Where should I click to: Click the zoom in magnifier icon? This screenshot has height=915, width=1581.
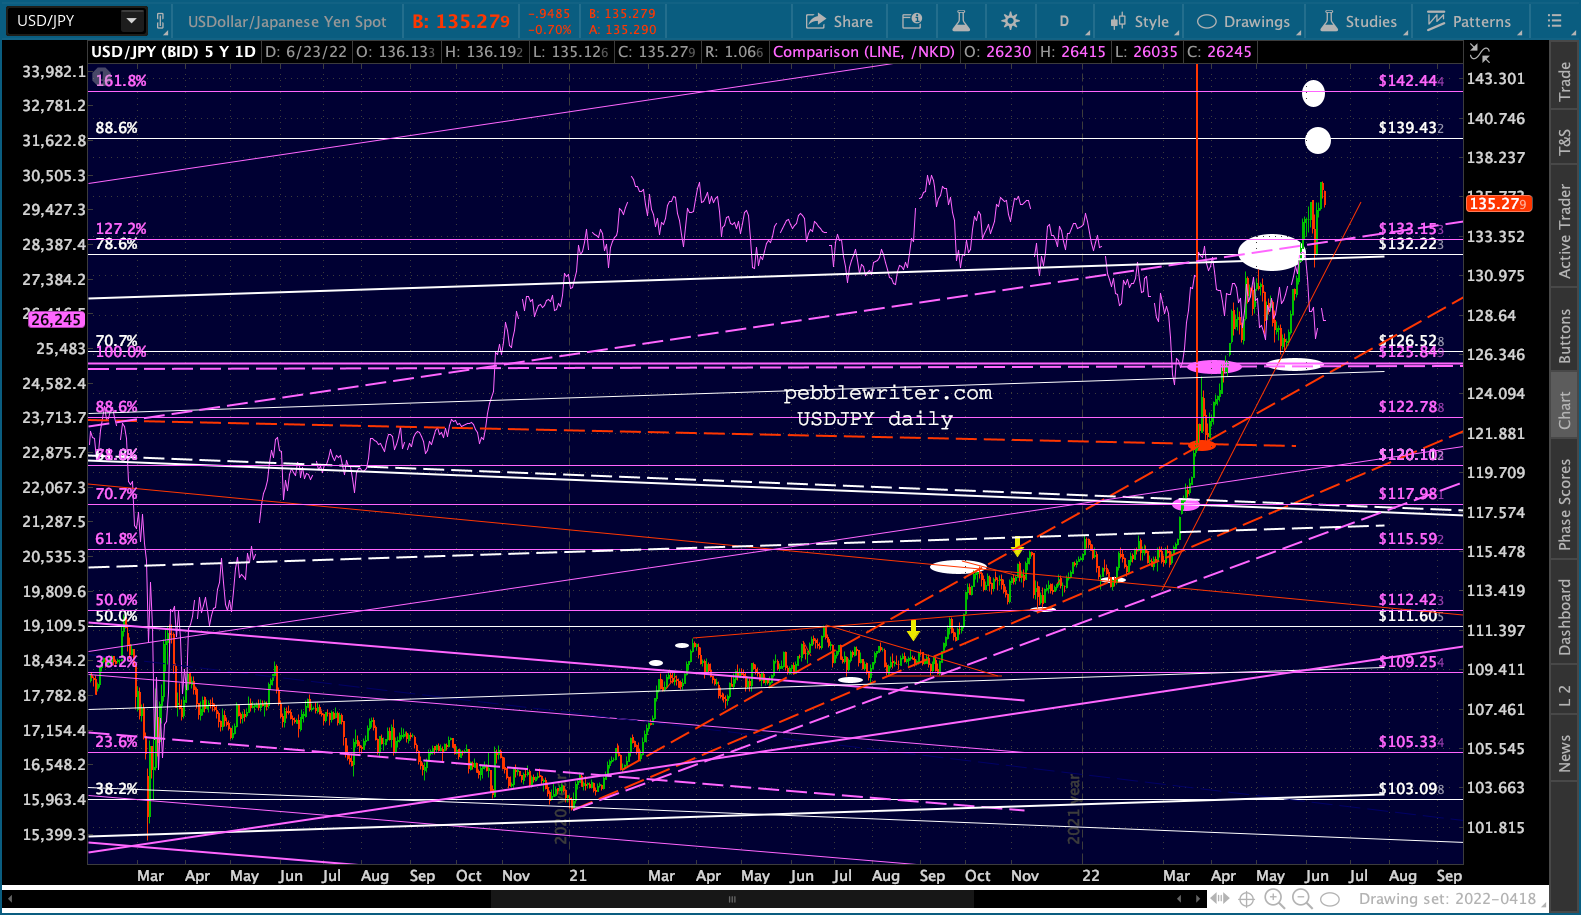tap(1274, 899)
